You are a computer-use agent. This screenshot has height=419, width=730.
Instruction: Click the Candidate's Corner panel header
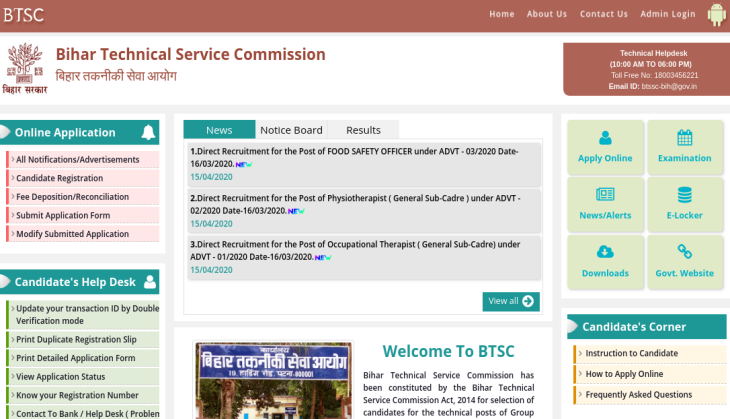click(x=647, y=326)
